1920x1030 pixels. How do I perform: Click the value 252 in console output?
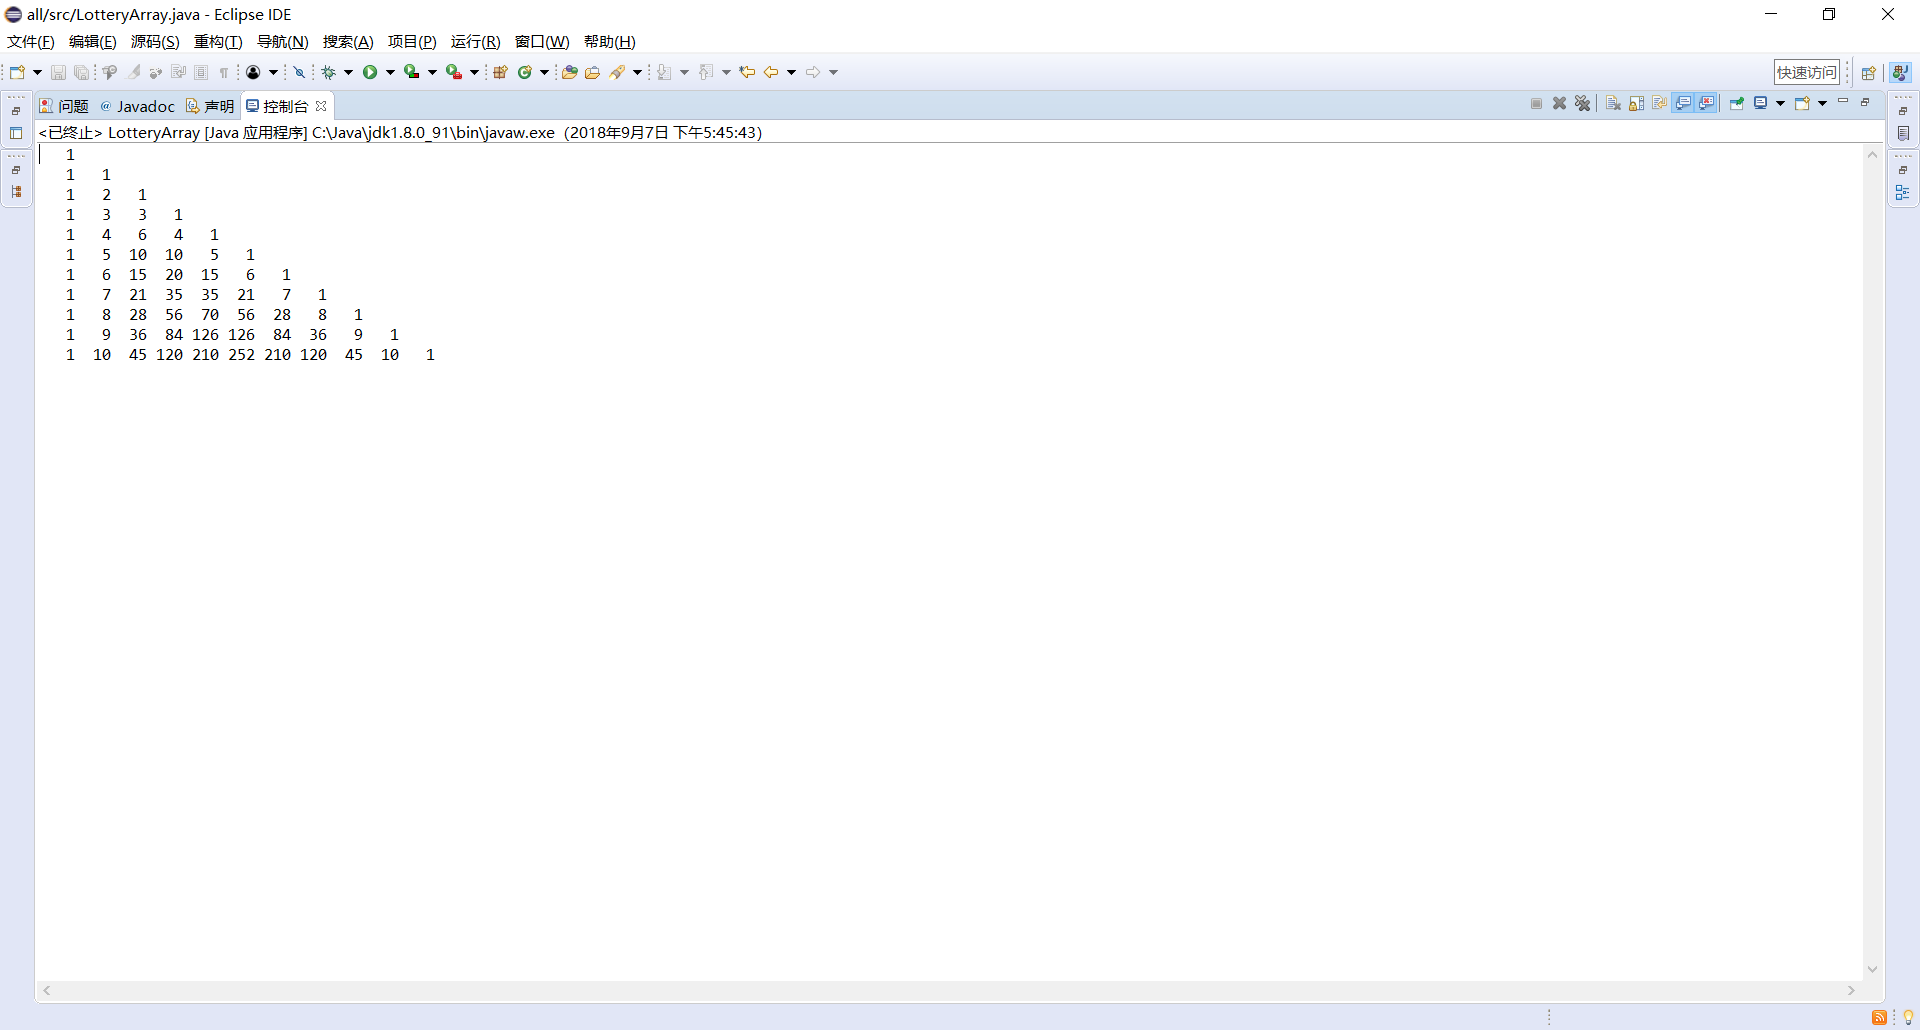(242, 355)
